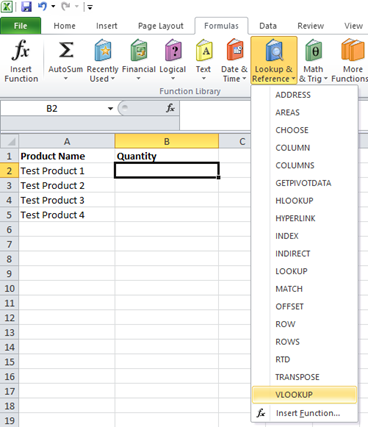Click the Redo arrow icon
This screenshot has height=427, width=368.
(66, 6)
